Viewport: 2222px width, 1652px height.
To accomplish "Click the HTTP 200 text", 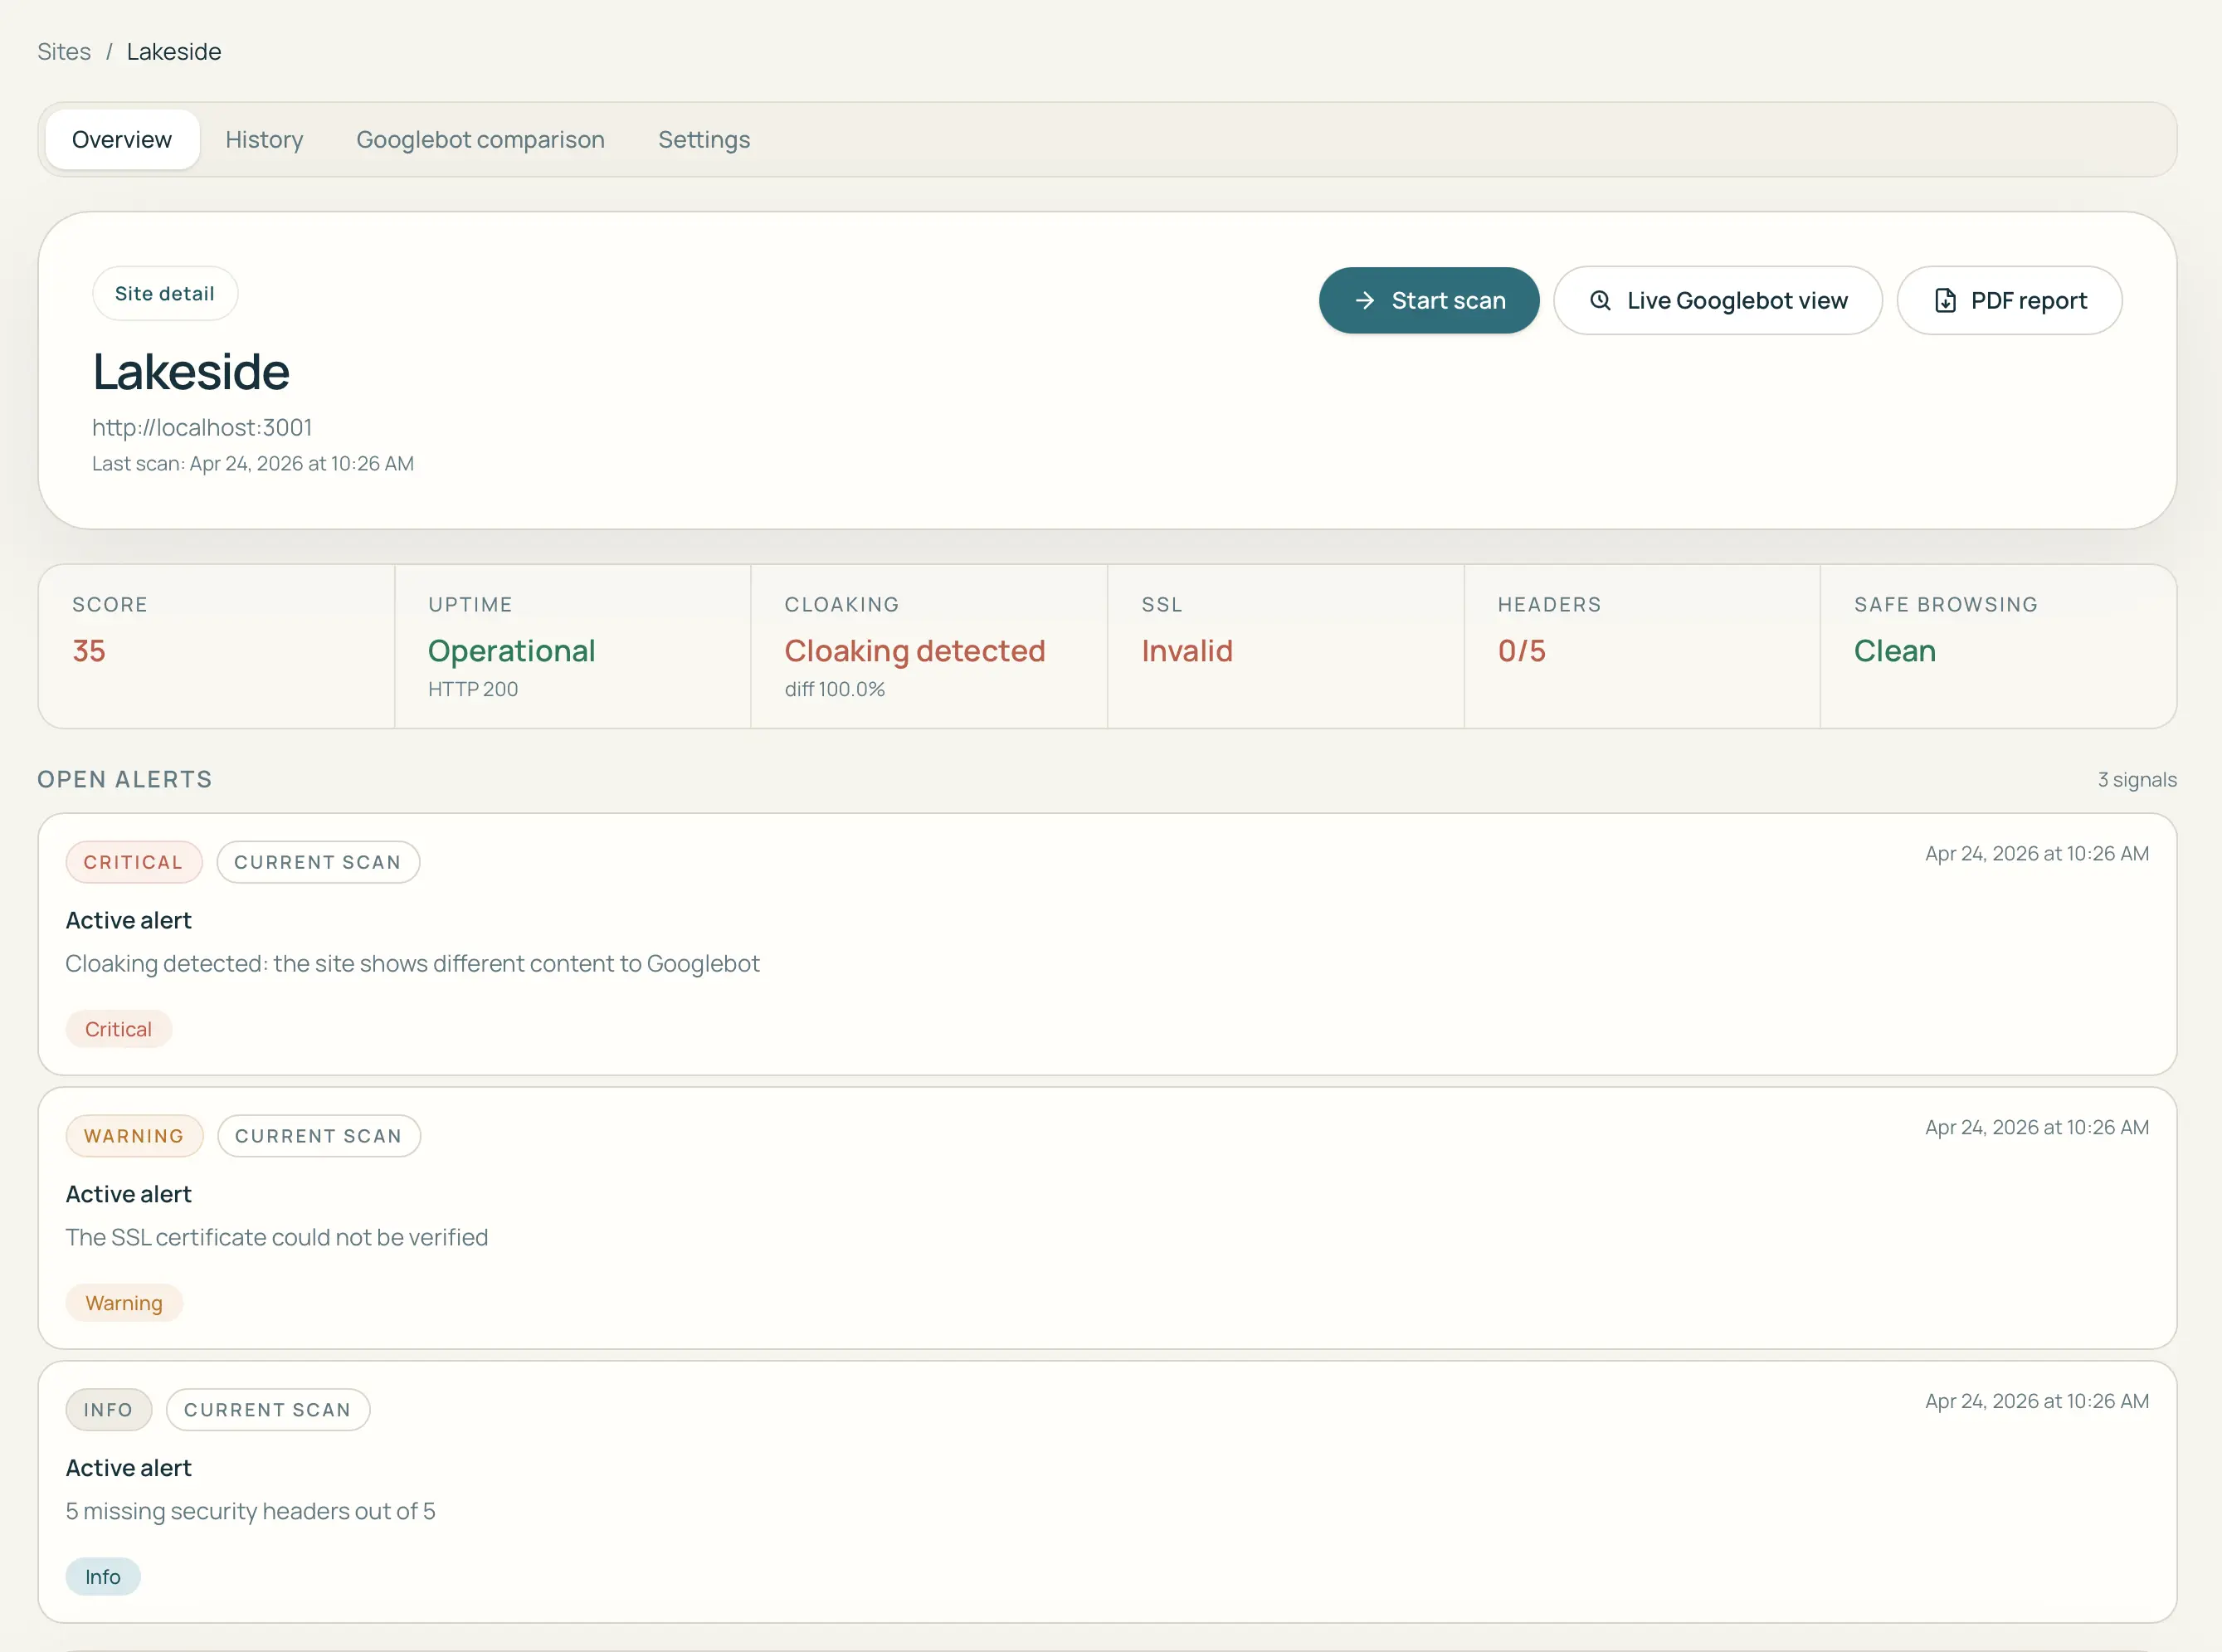I will coord(473,689).
